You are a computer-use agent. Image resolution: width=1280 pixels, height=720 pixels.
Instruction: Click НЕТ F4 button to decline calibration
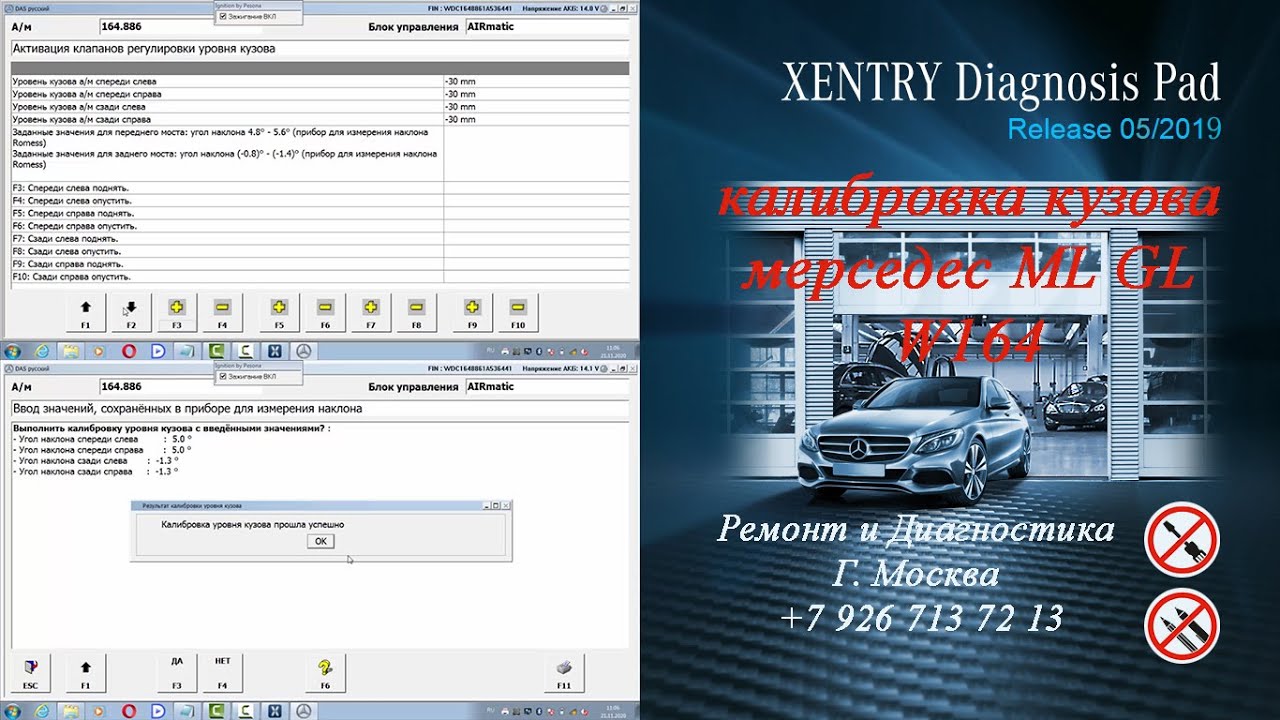pos(222,674)
